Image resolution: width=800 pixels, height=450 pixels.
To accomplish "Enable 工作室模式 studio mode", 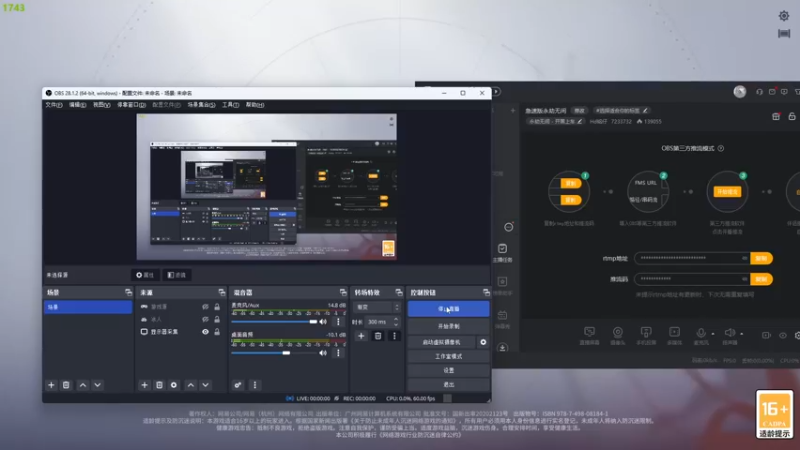I will click(x=448, y=356).
